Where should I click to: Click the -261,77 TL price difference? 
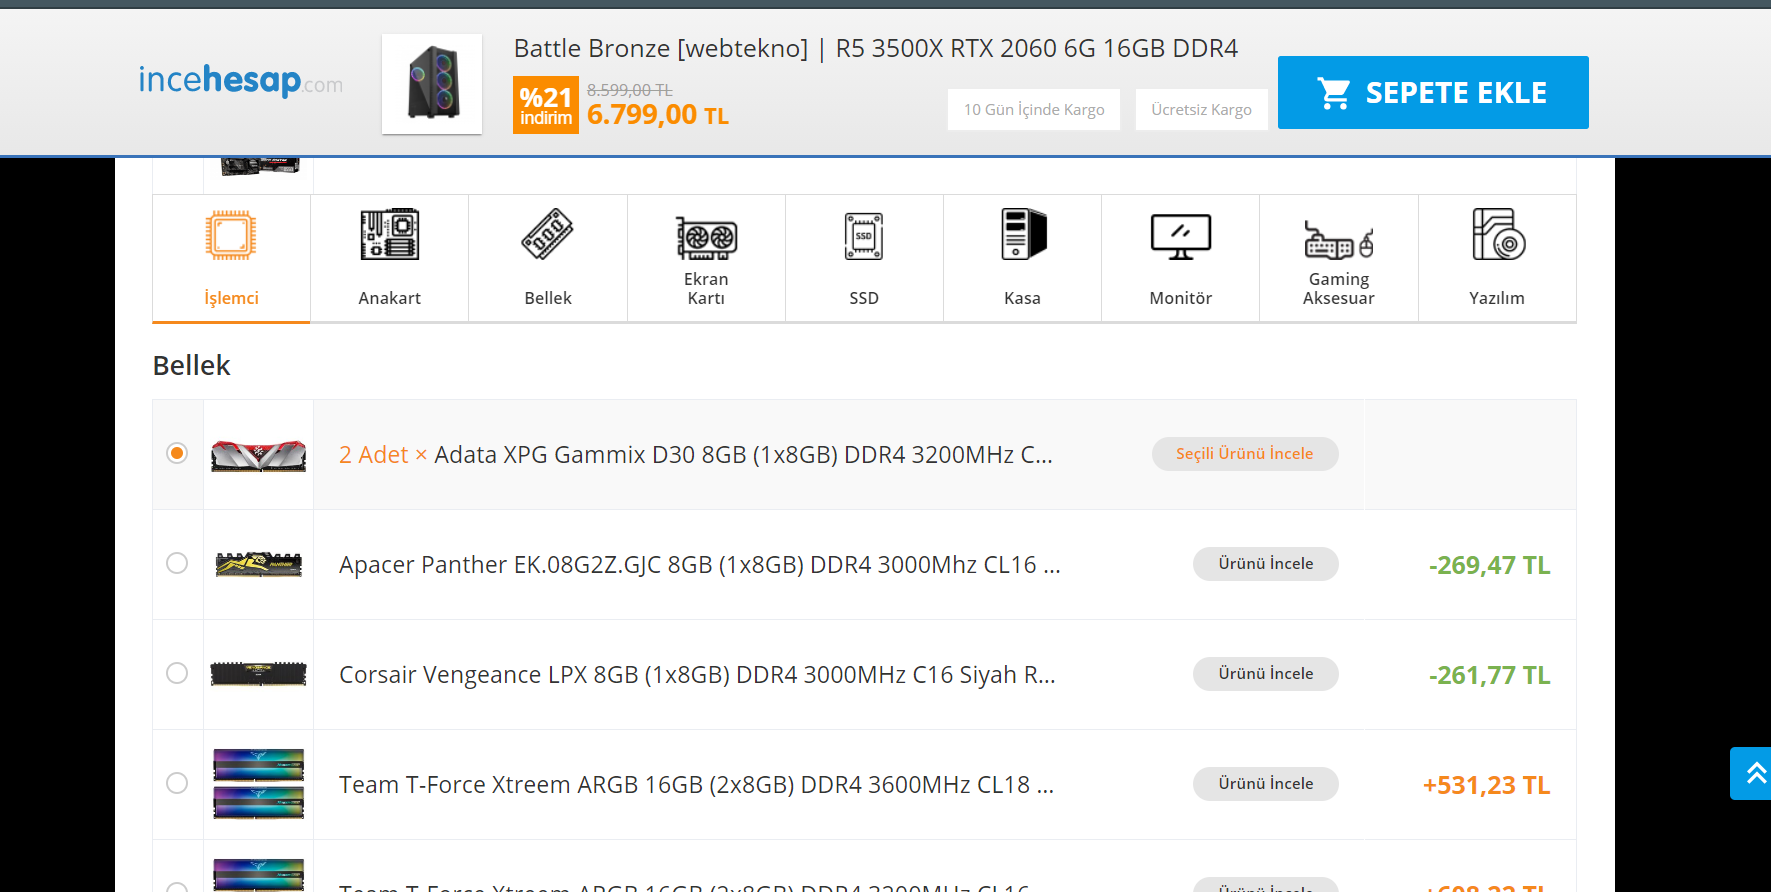click(1490, 676)
